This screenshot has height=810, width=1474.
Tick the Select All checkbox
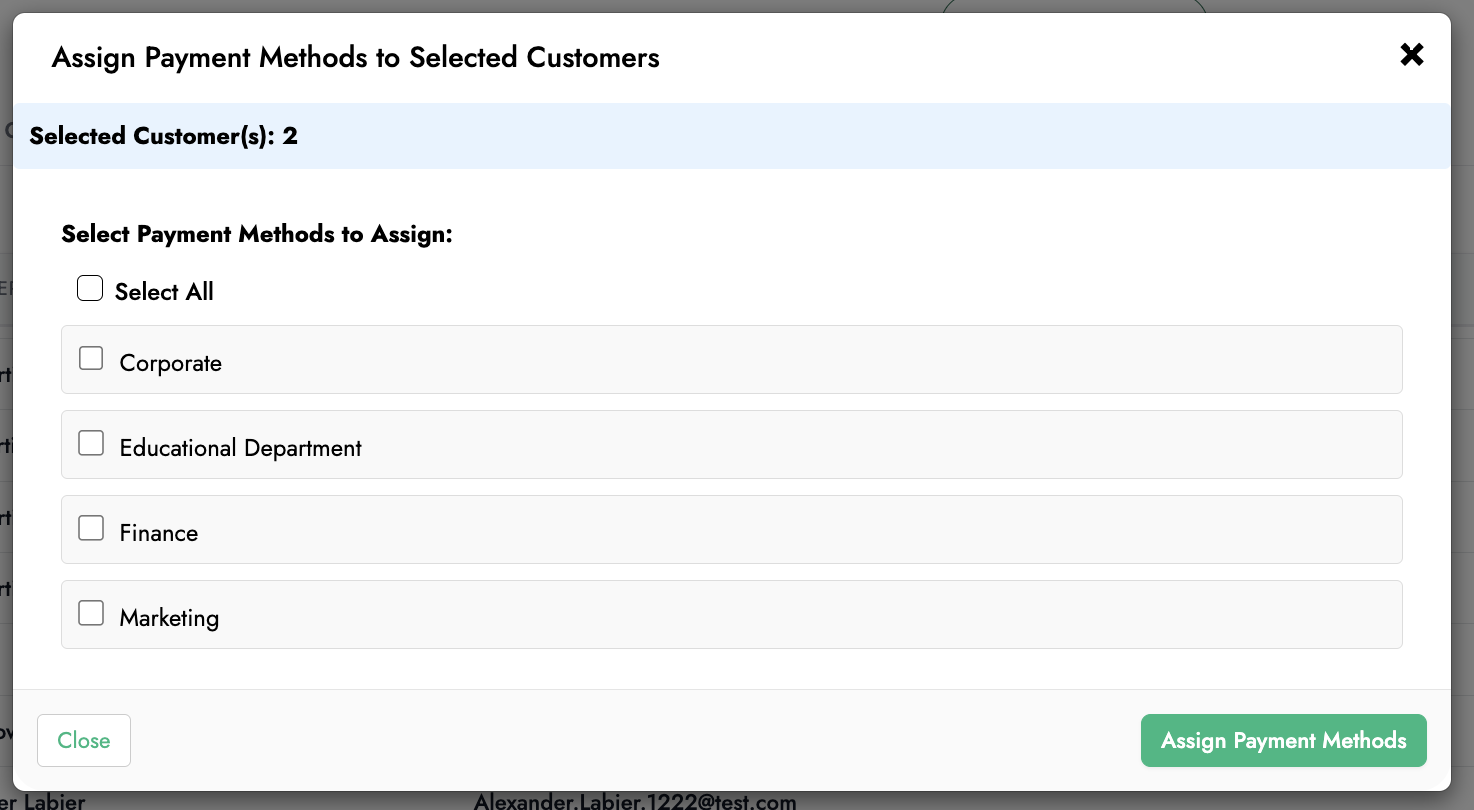click(90, 290)
